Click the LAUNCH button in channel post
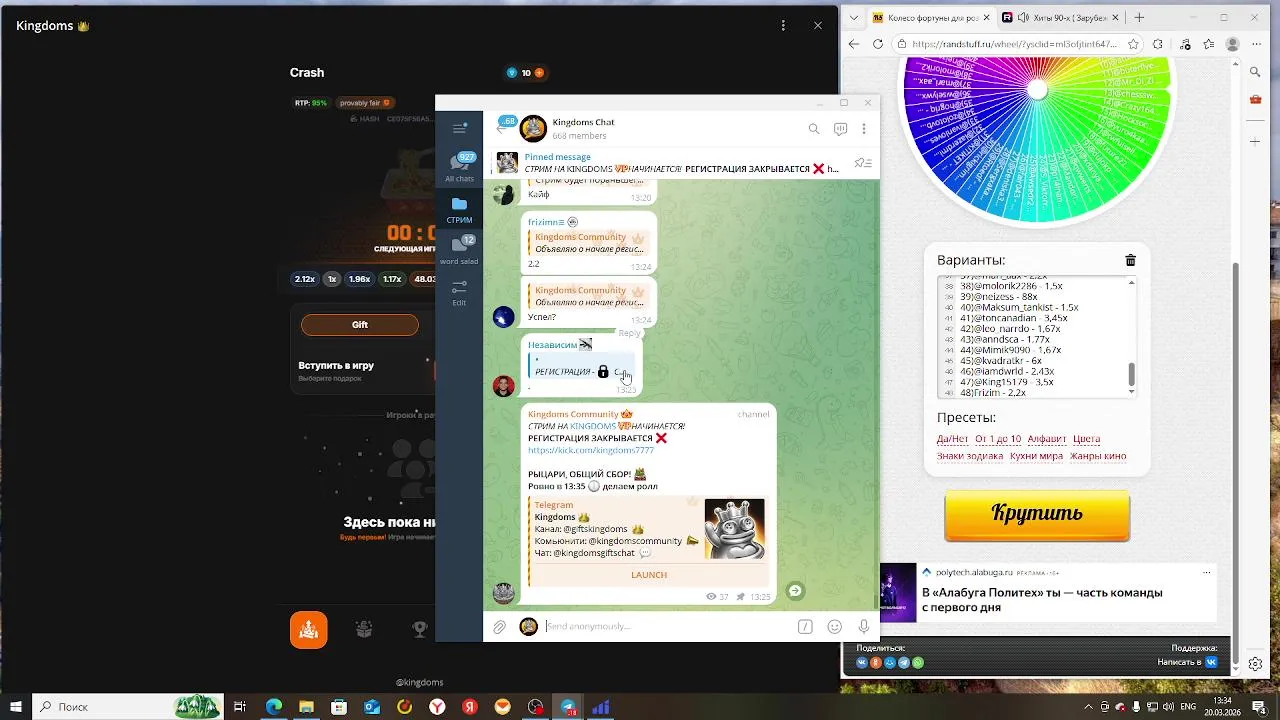Viewport: 1280px width, 720px height. 649,575
